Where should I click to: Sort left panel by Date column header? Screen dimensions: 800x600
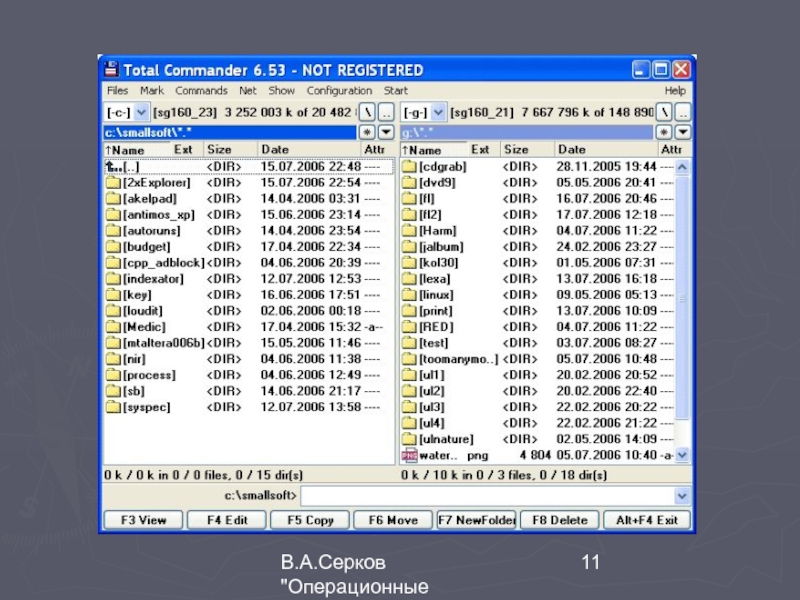tap(275, 150)
